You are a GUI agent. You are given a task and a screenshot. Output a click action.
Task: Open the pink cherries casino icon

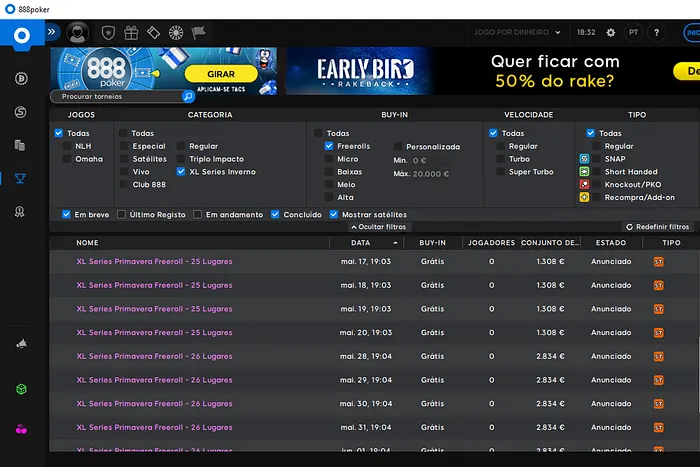click(20, 429)
